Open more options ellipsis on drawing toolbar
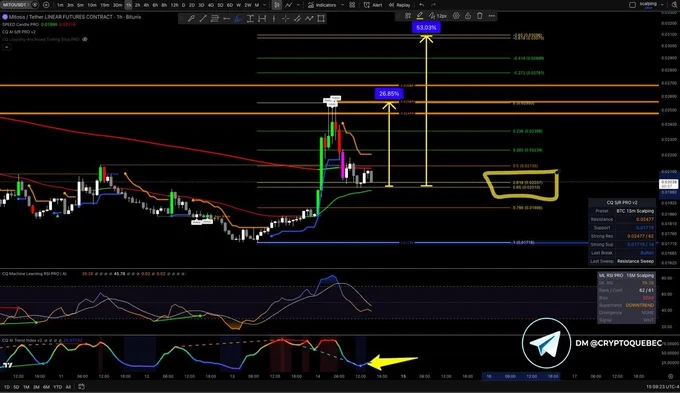The image size is (680, 393). click(491, 16)
